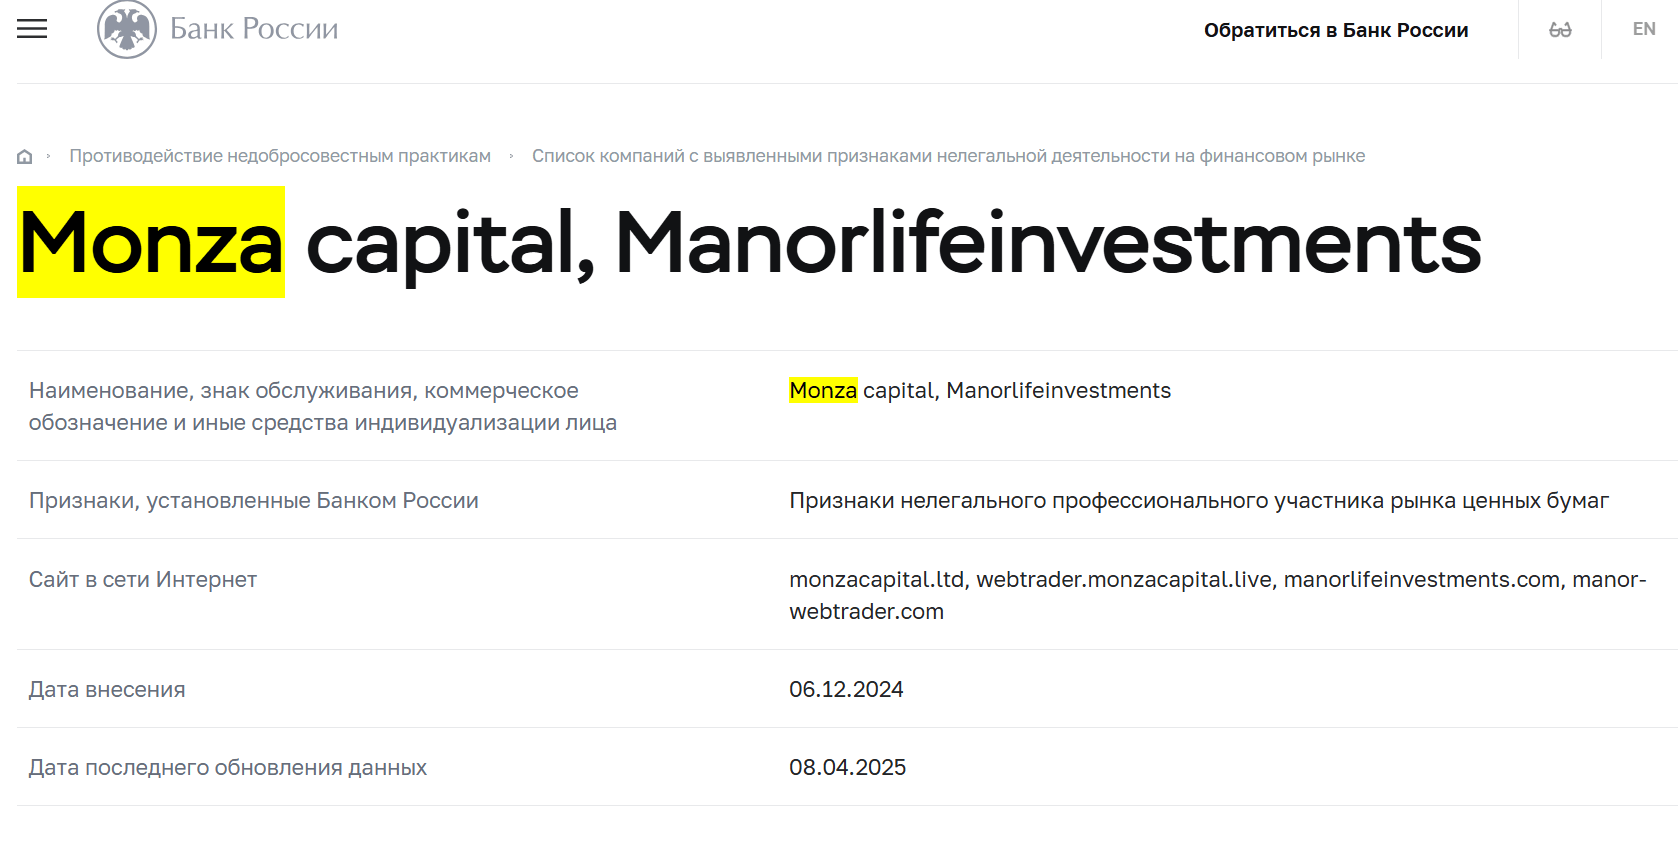
Task: Click the Дата внесения label
Action: click(107, 689)
